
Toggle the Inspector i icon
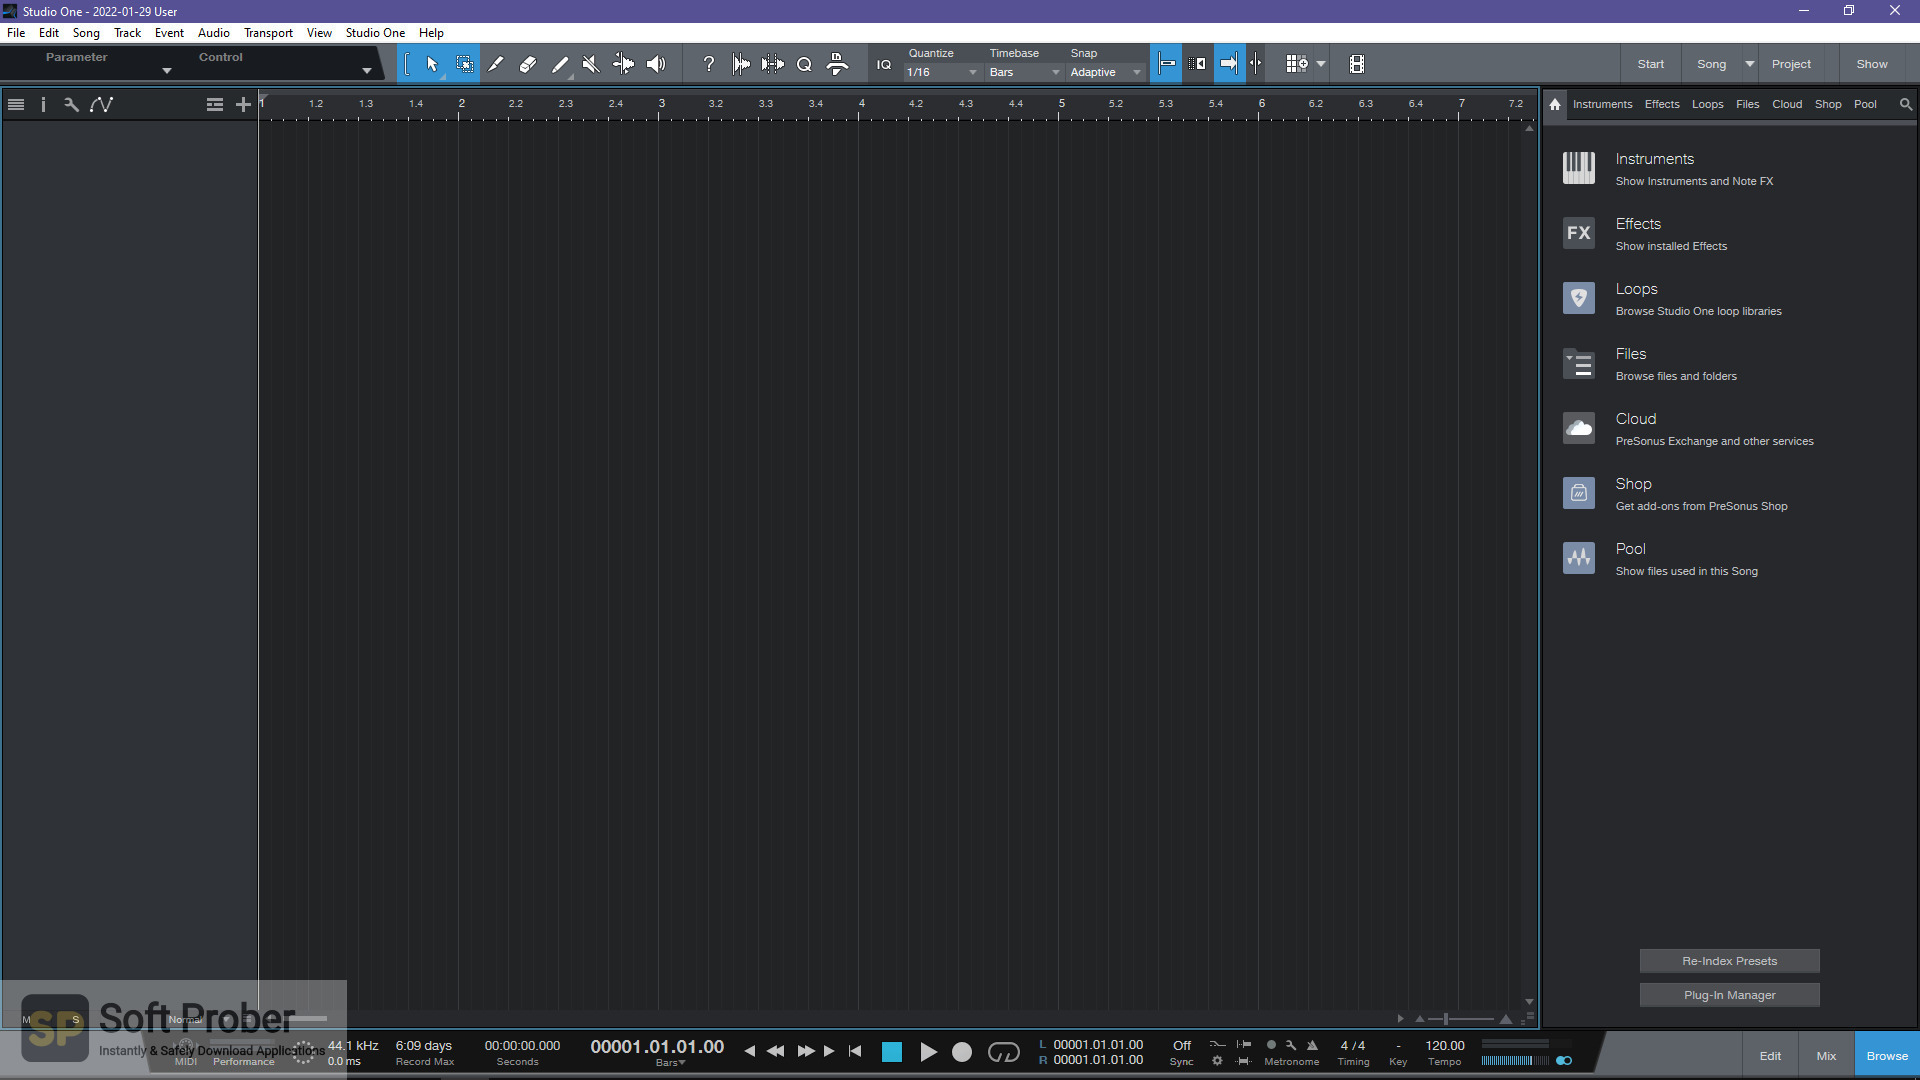pos(43,104)
